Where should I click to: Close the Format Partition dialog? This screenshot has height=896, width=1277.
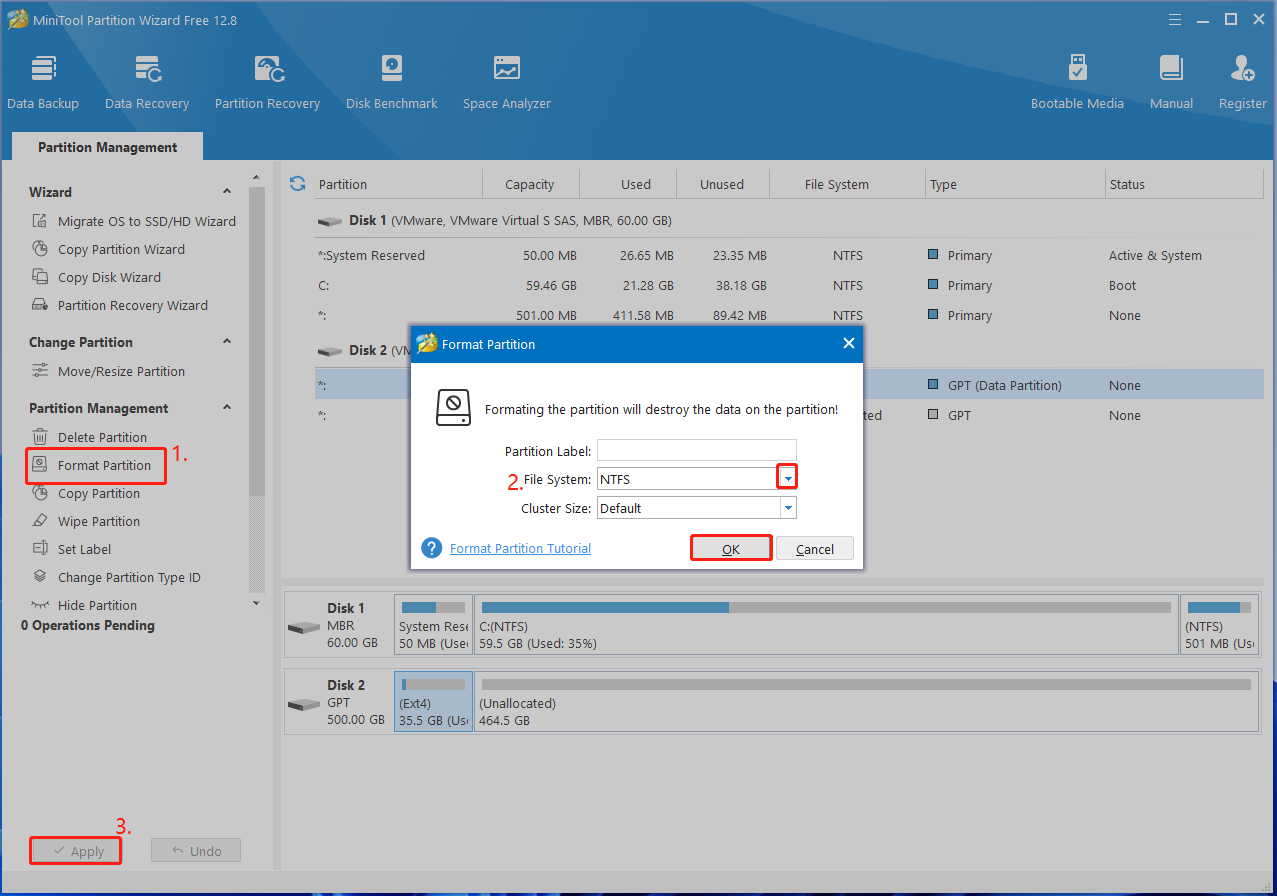(849, 343)
